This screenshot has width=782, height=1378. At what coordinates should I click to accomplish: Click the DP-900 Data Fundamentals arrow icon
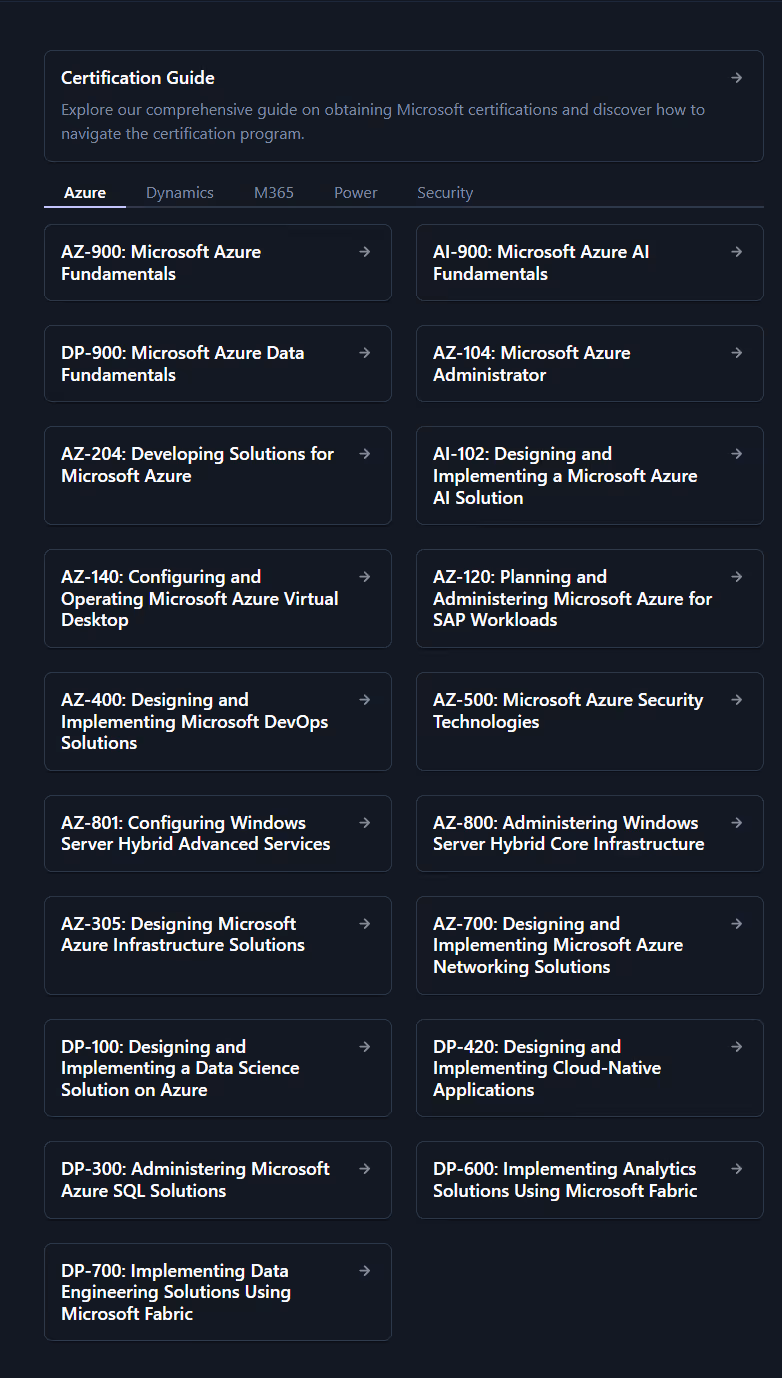tap(364, 352)
